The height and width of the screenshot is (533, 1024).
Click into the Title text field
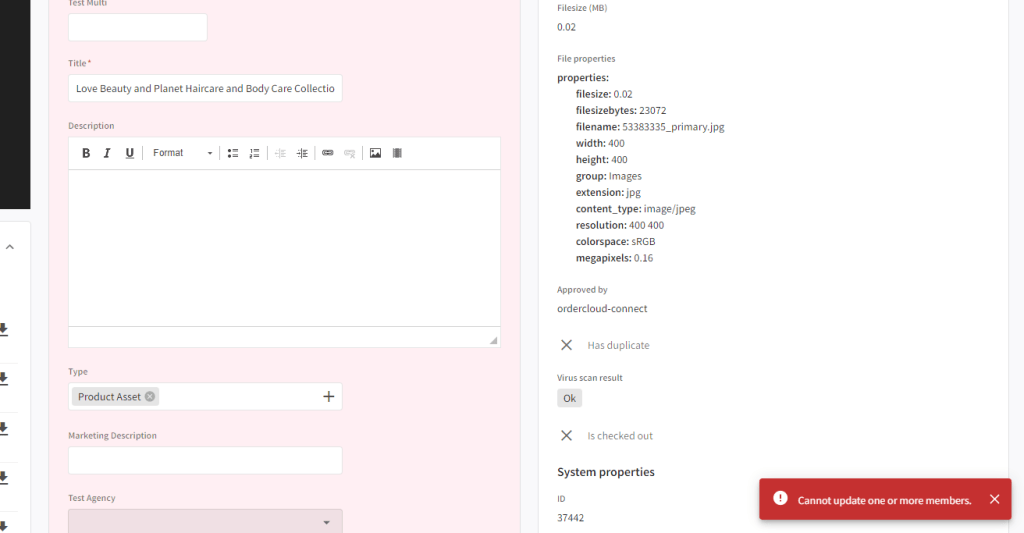pos(205,88)
